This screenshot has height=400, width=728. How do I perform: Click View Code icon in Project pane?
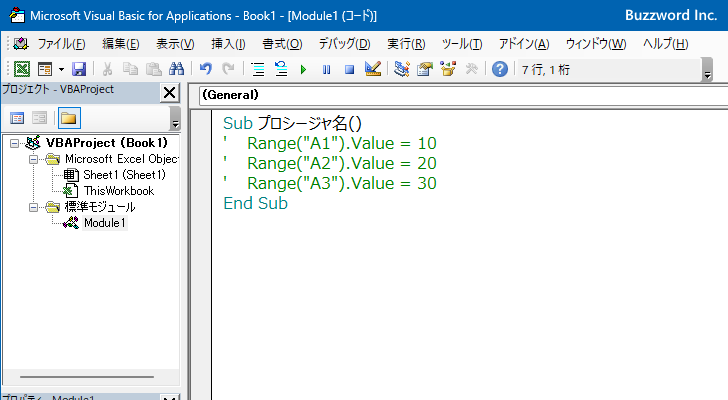point(17,118)
